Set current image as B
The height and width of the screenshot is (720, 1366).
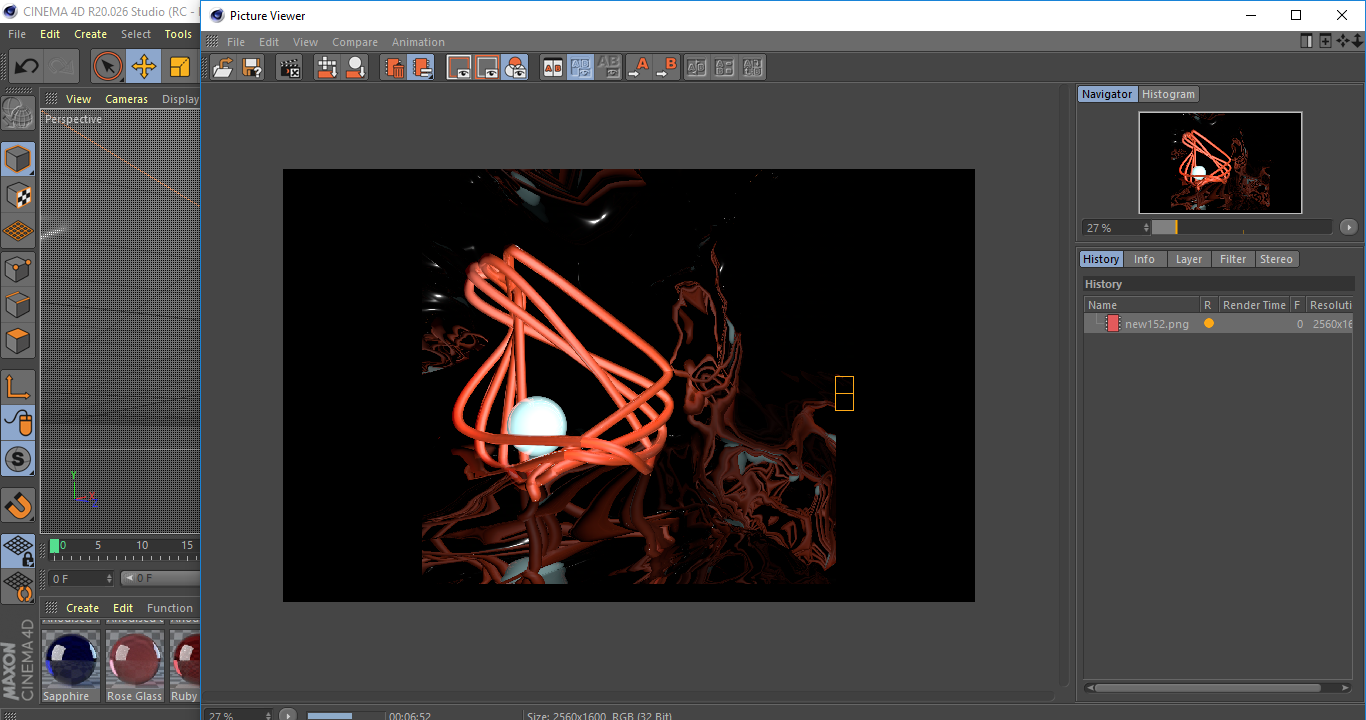[x=666, y=67]
